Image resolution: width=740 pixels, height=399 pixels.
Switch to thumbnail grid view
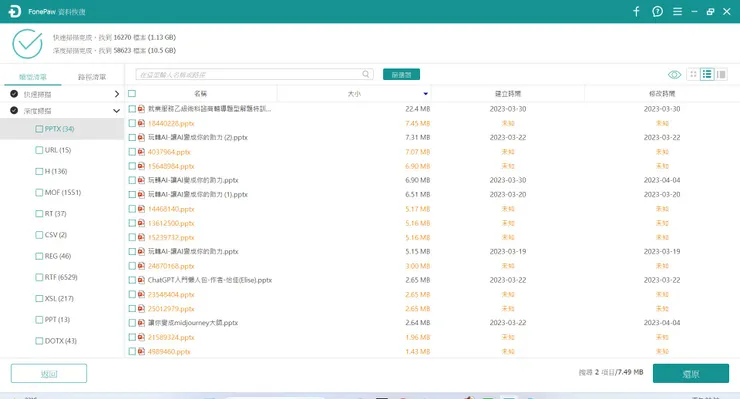(693, 74)
